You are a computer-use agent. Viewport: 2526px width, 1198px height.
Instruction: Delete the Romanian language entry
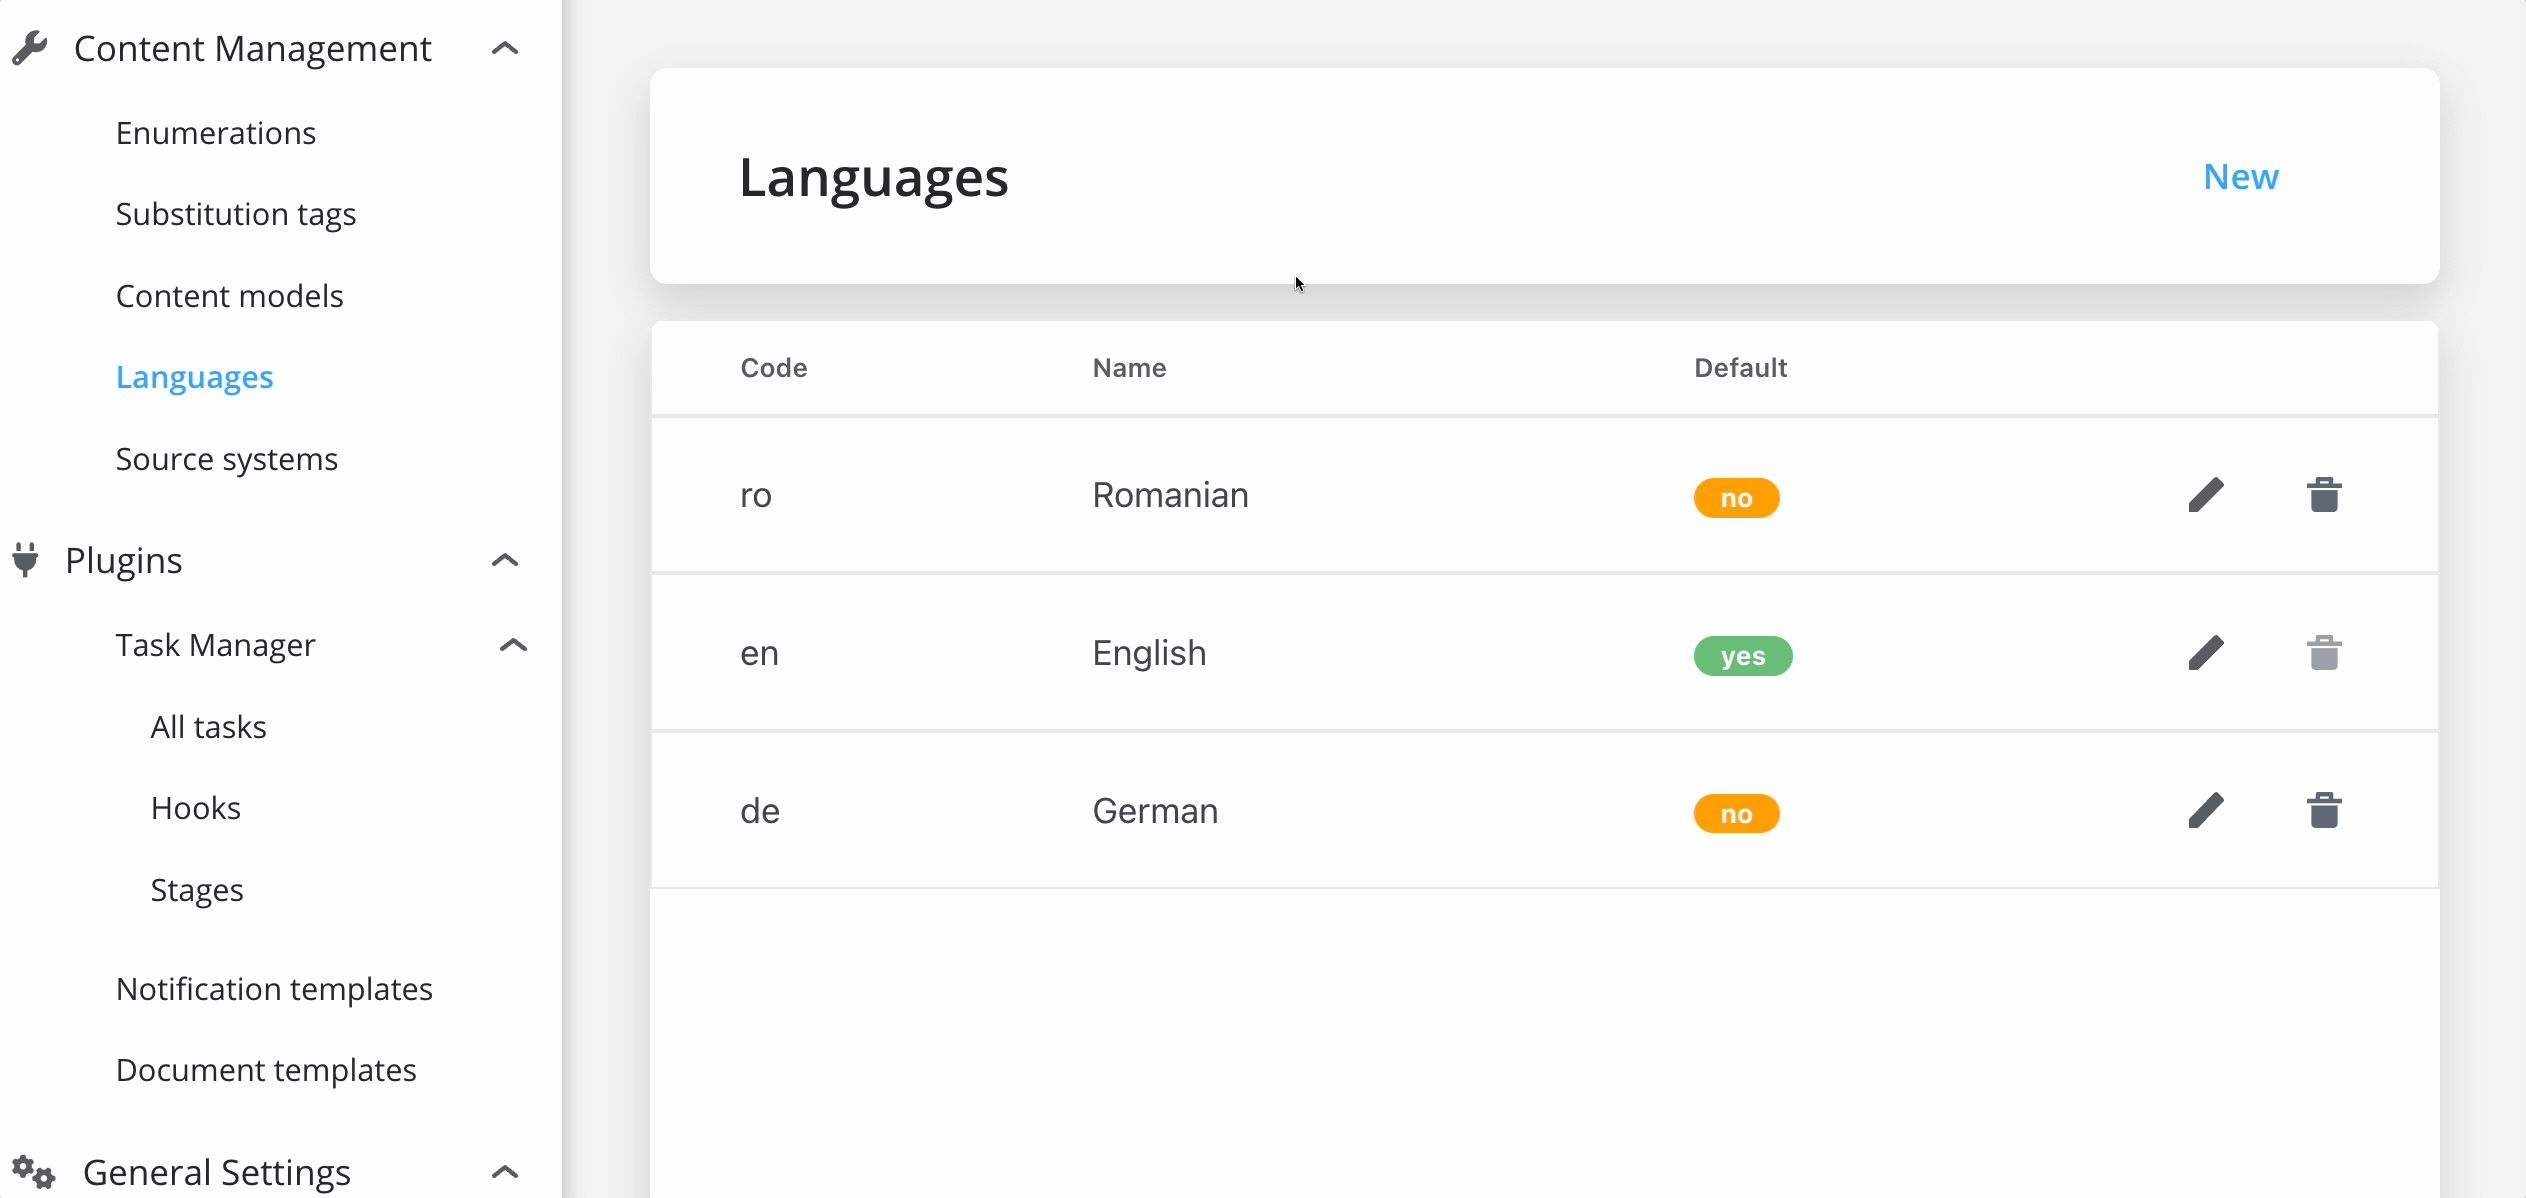(2324, 495)
